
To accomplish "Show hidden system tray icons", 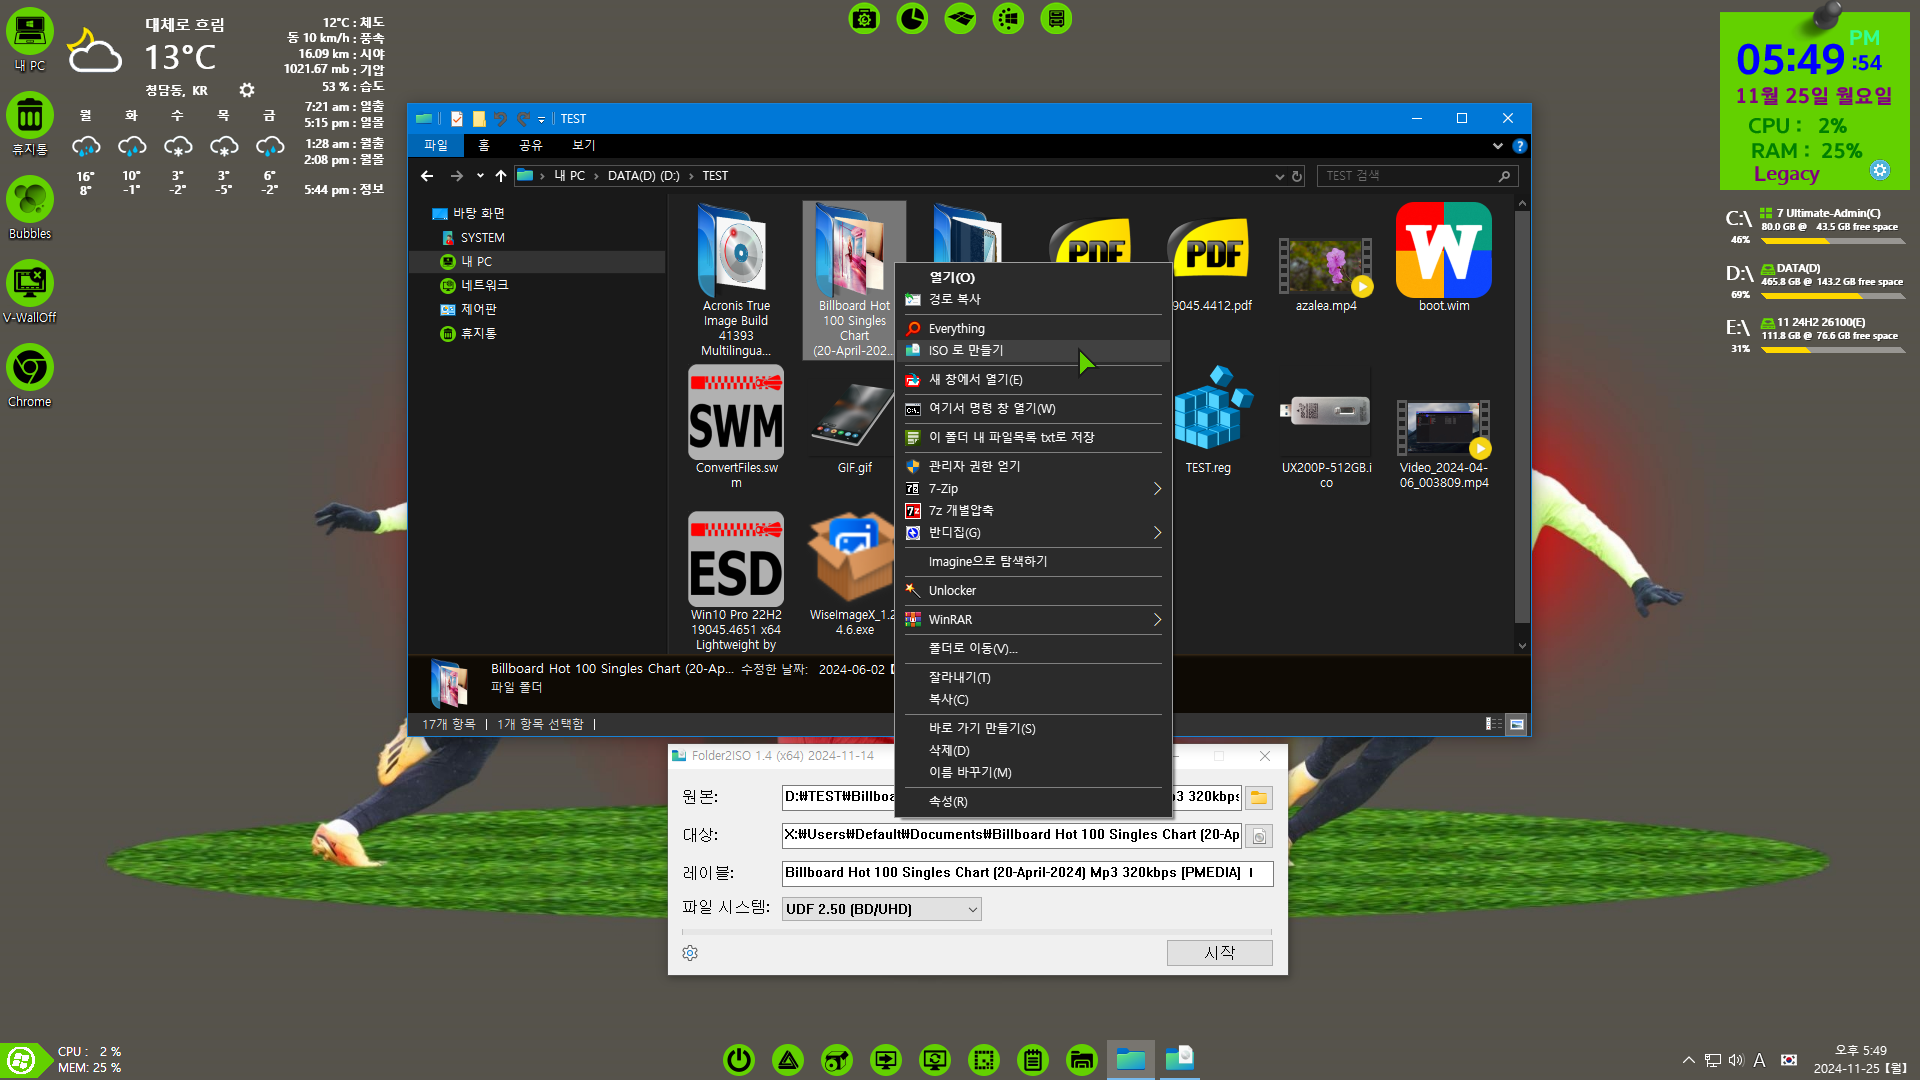I will click(1688, 1060).
